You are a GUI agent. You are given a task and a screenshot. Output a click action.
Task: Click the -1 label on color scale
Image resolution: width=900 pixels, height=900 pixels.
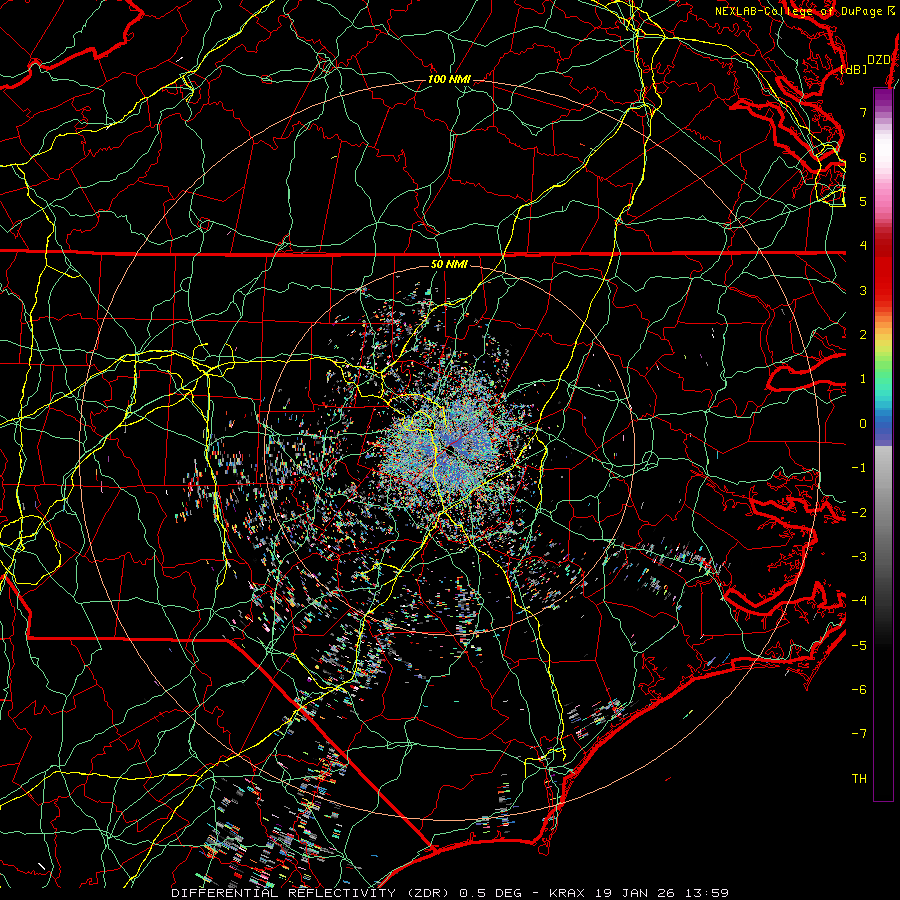[x=859, y=468]
